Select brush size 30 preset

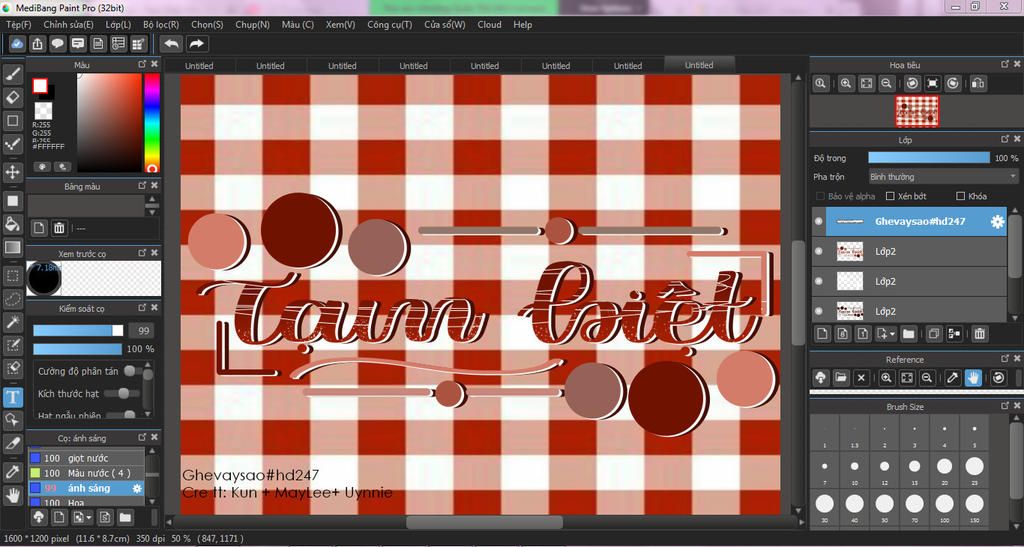pyautogui.click(x=825, y=507)
